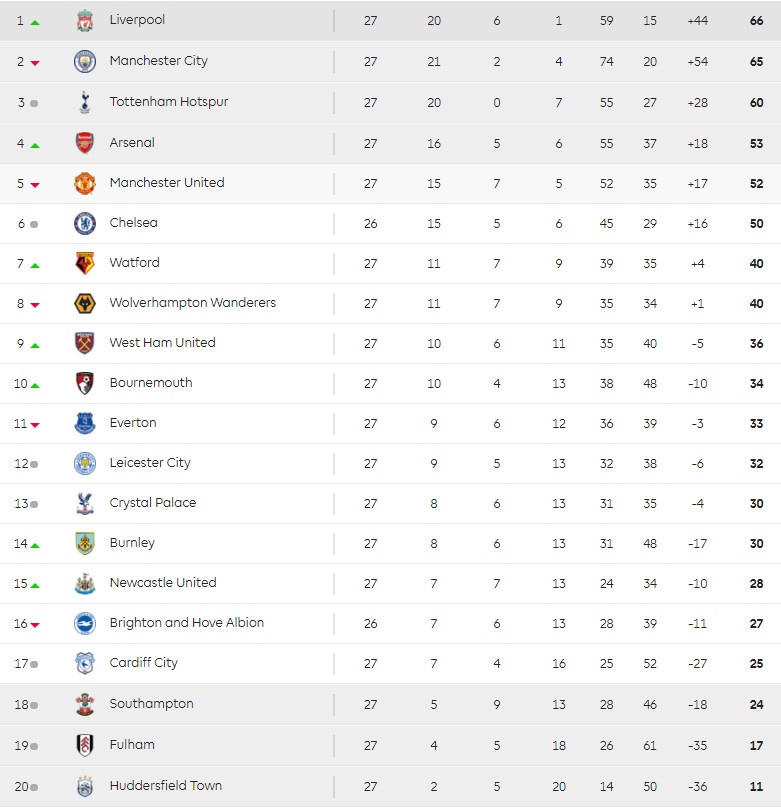
Task: Click green up arrow beside Liverpool's position
Action: click(35, 22)
